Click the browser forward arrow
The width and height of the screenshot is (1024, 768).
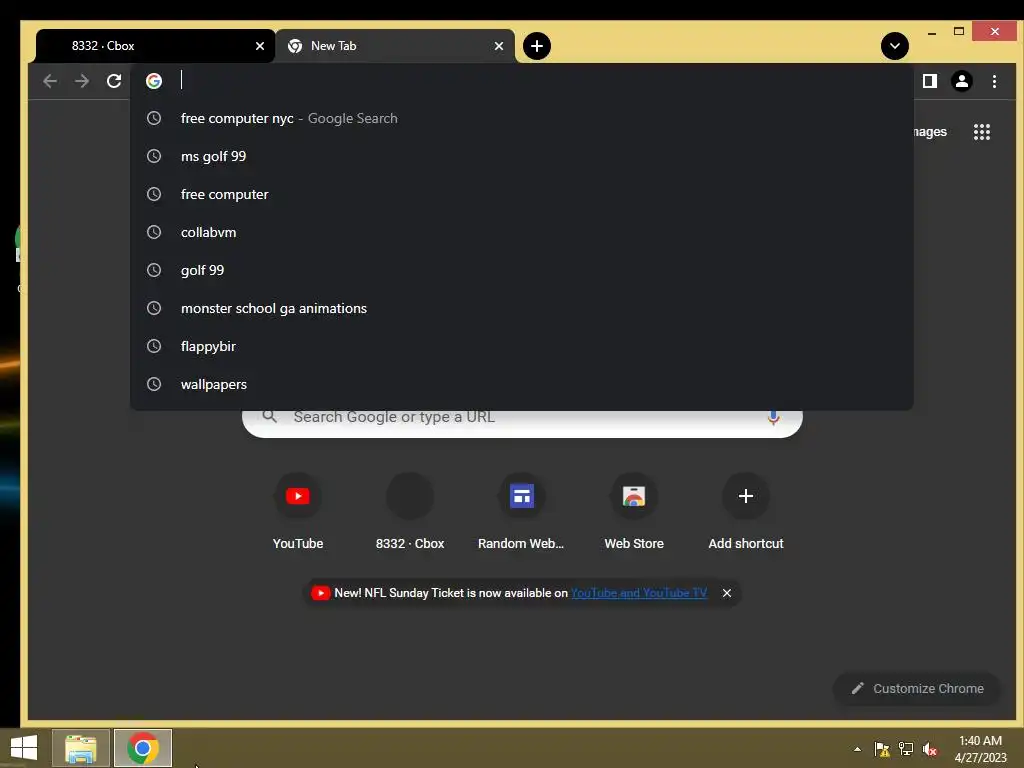82,81
